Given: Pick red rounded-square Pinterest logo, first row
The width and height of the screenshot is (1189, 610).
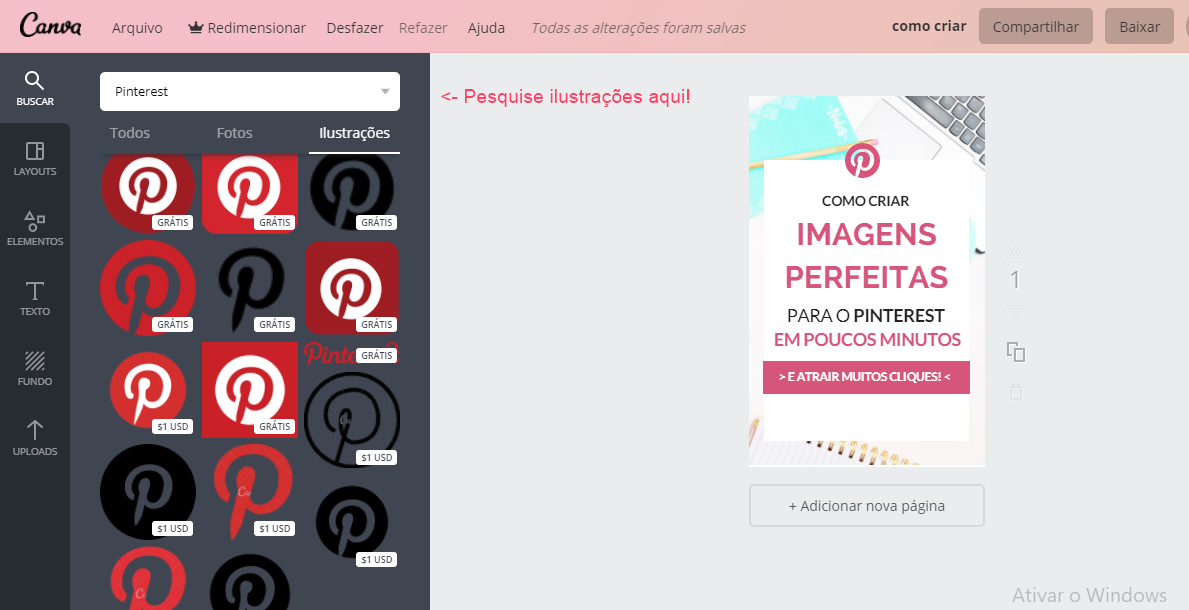Looking at the screenshot, I should coord(250,193).
